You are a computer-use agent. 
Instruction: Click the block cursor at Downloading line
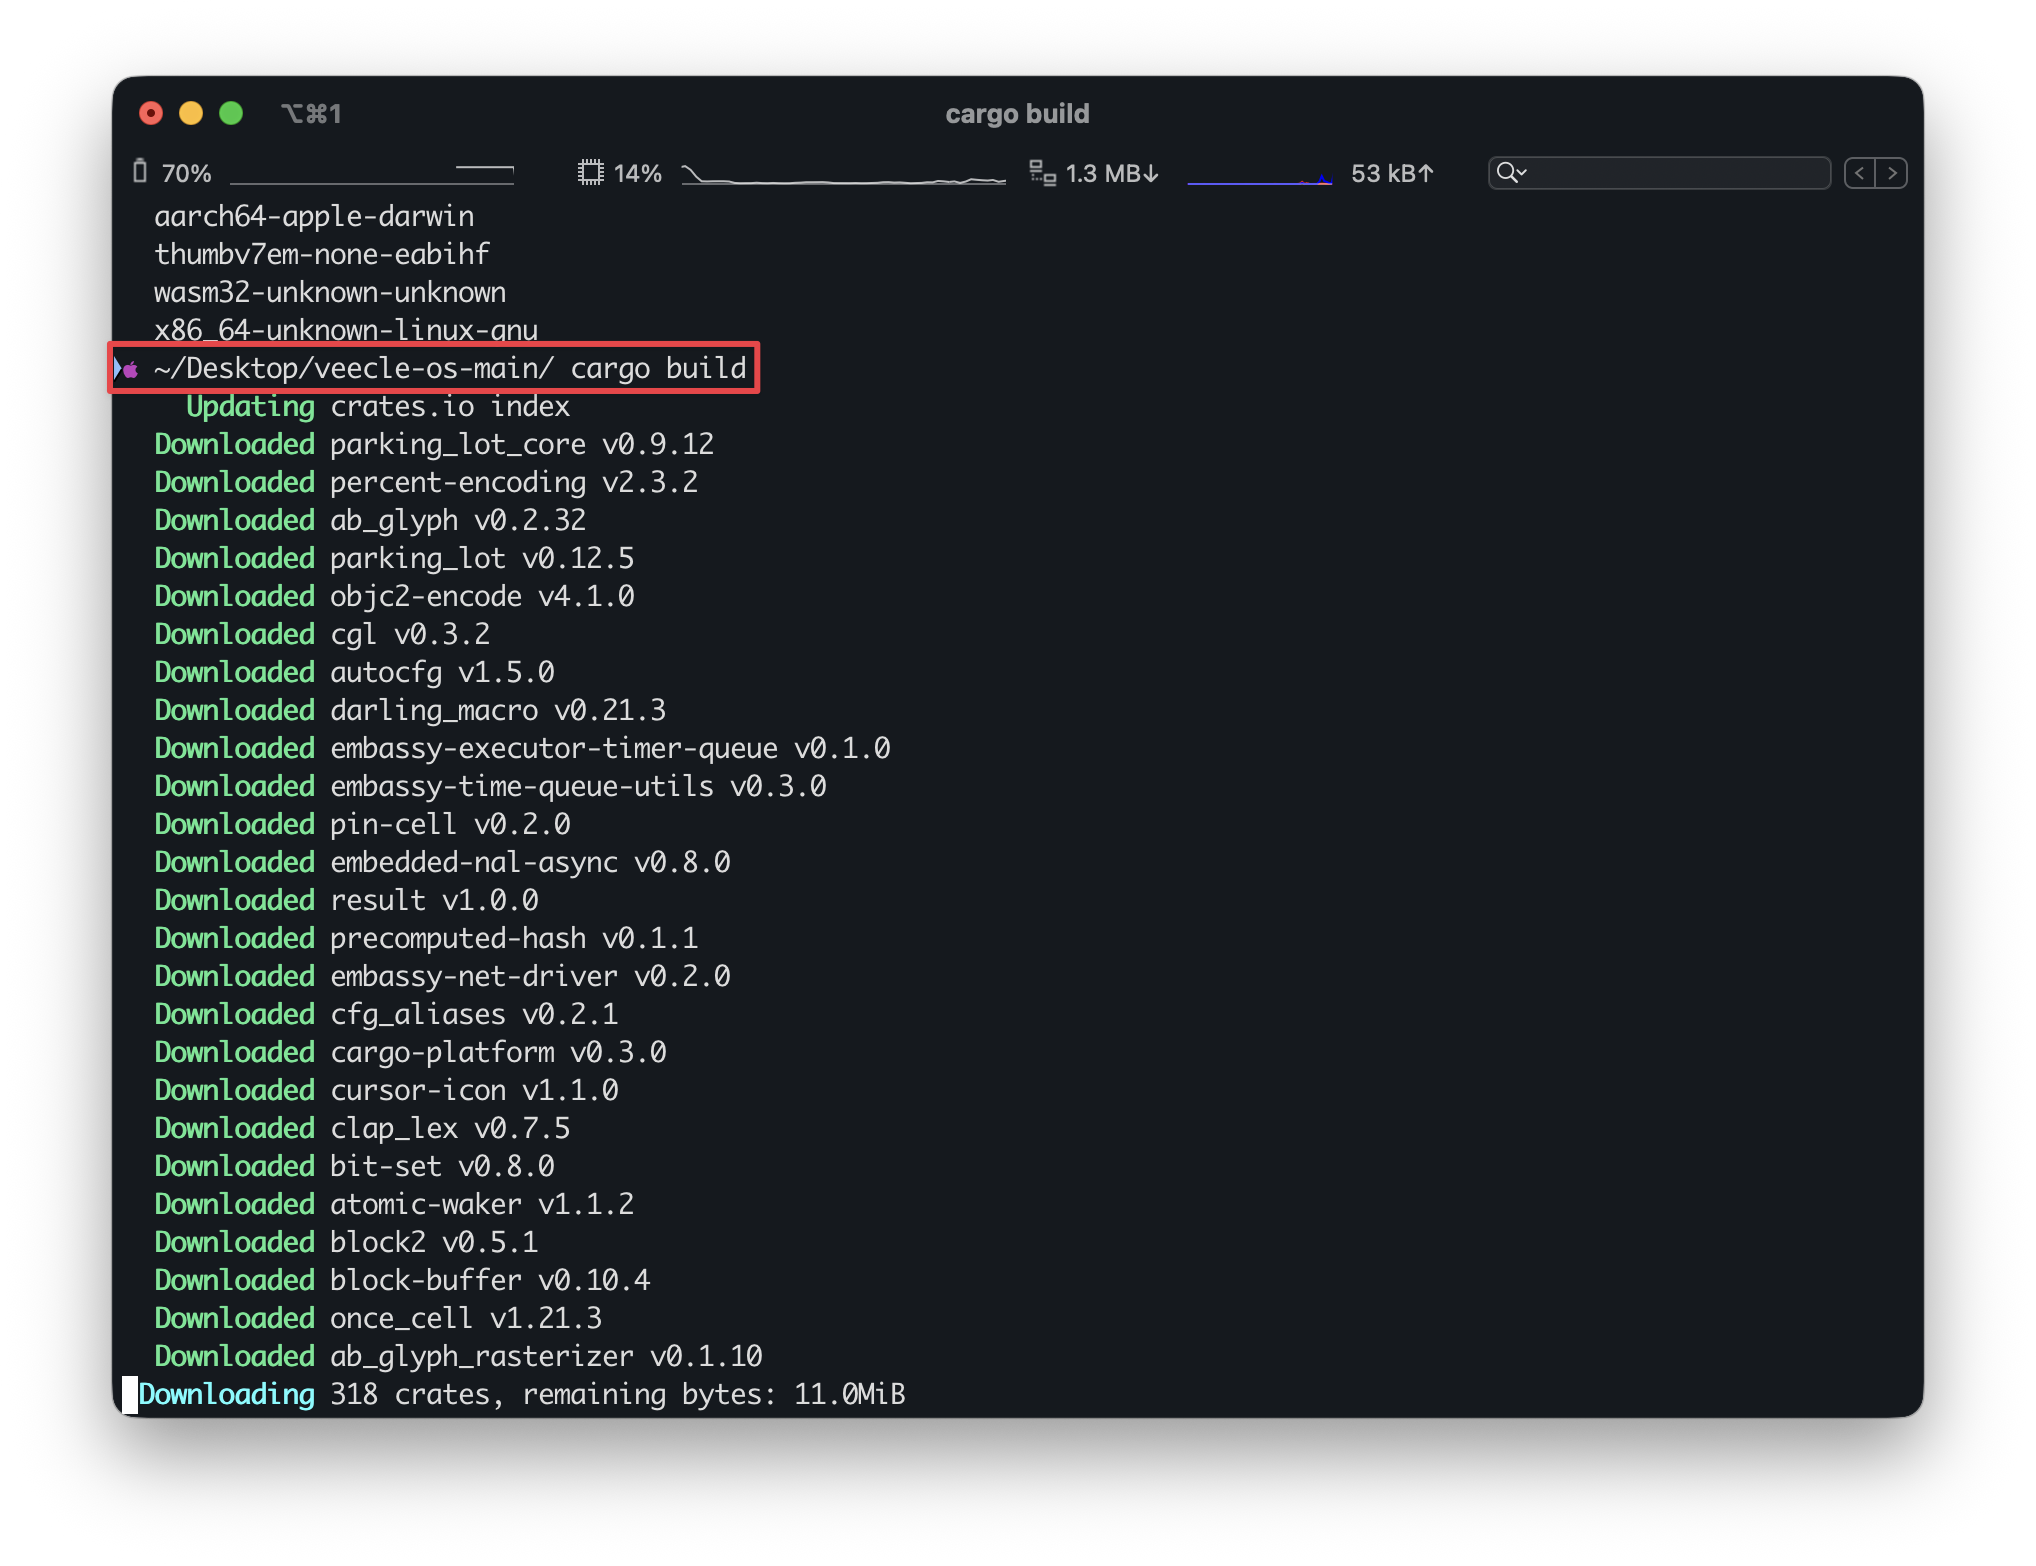pyautogui.click(x=130, y=1394)
